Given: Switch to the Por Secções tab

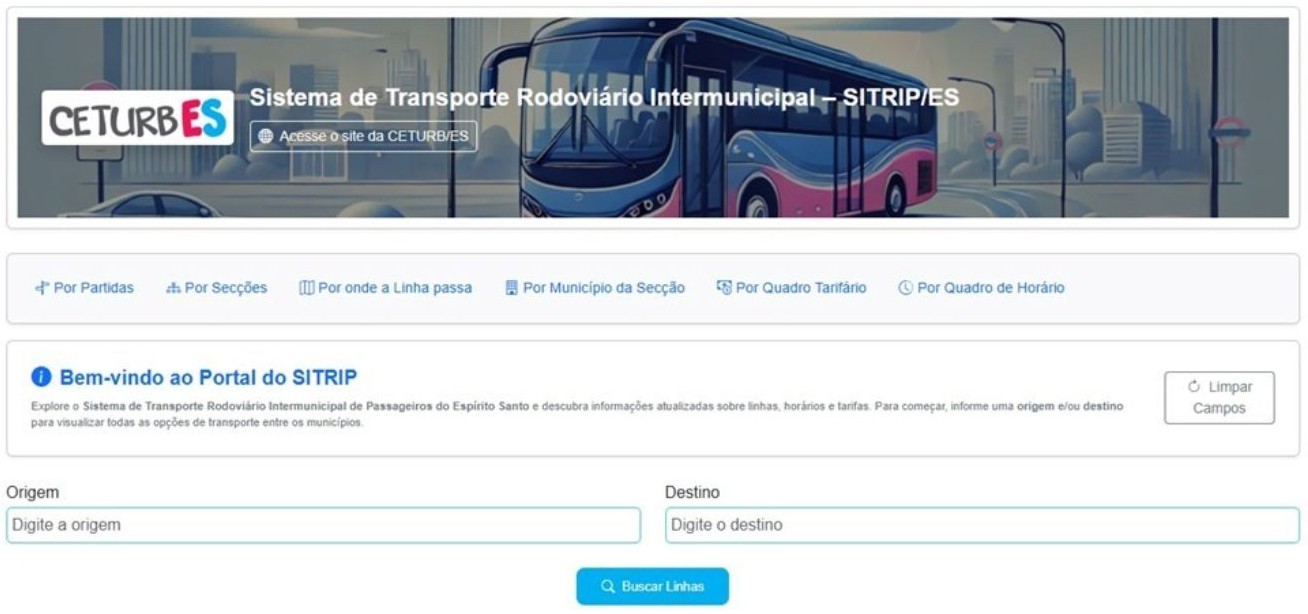Looking at the screenshot, I should (217, 288).
